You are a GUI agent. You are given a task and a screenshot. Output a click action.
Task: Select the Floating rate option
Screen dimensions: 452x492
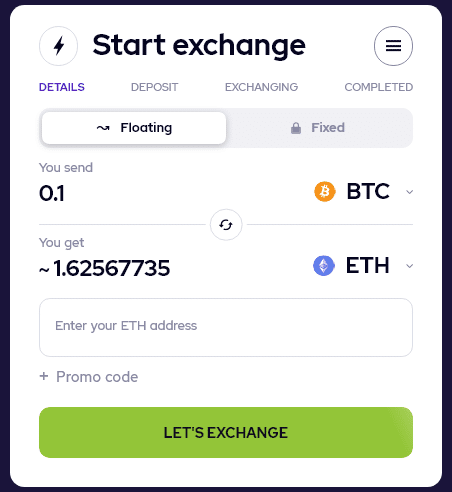134,128
